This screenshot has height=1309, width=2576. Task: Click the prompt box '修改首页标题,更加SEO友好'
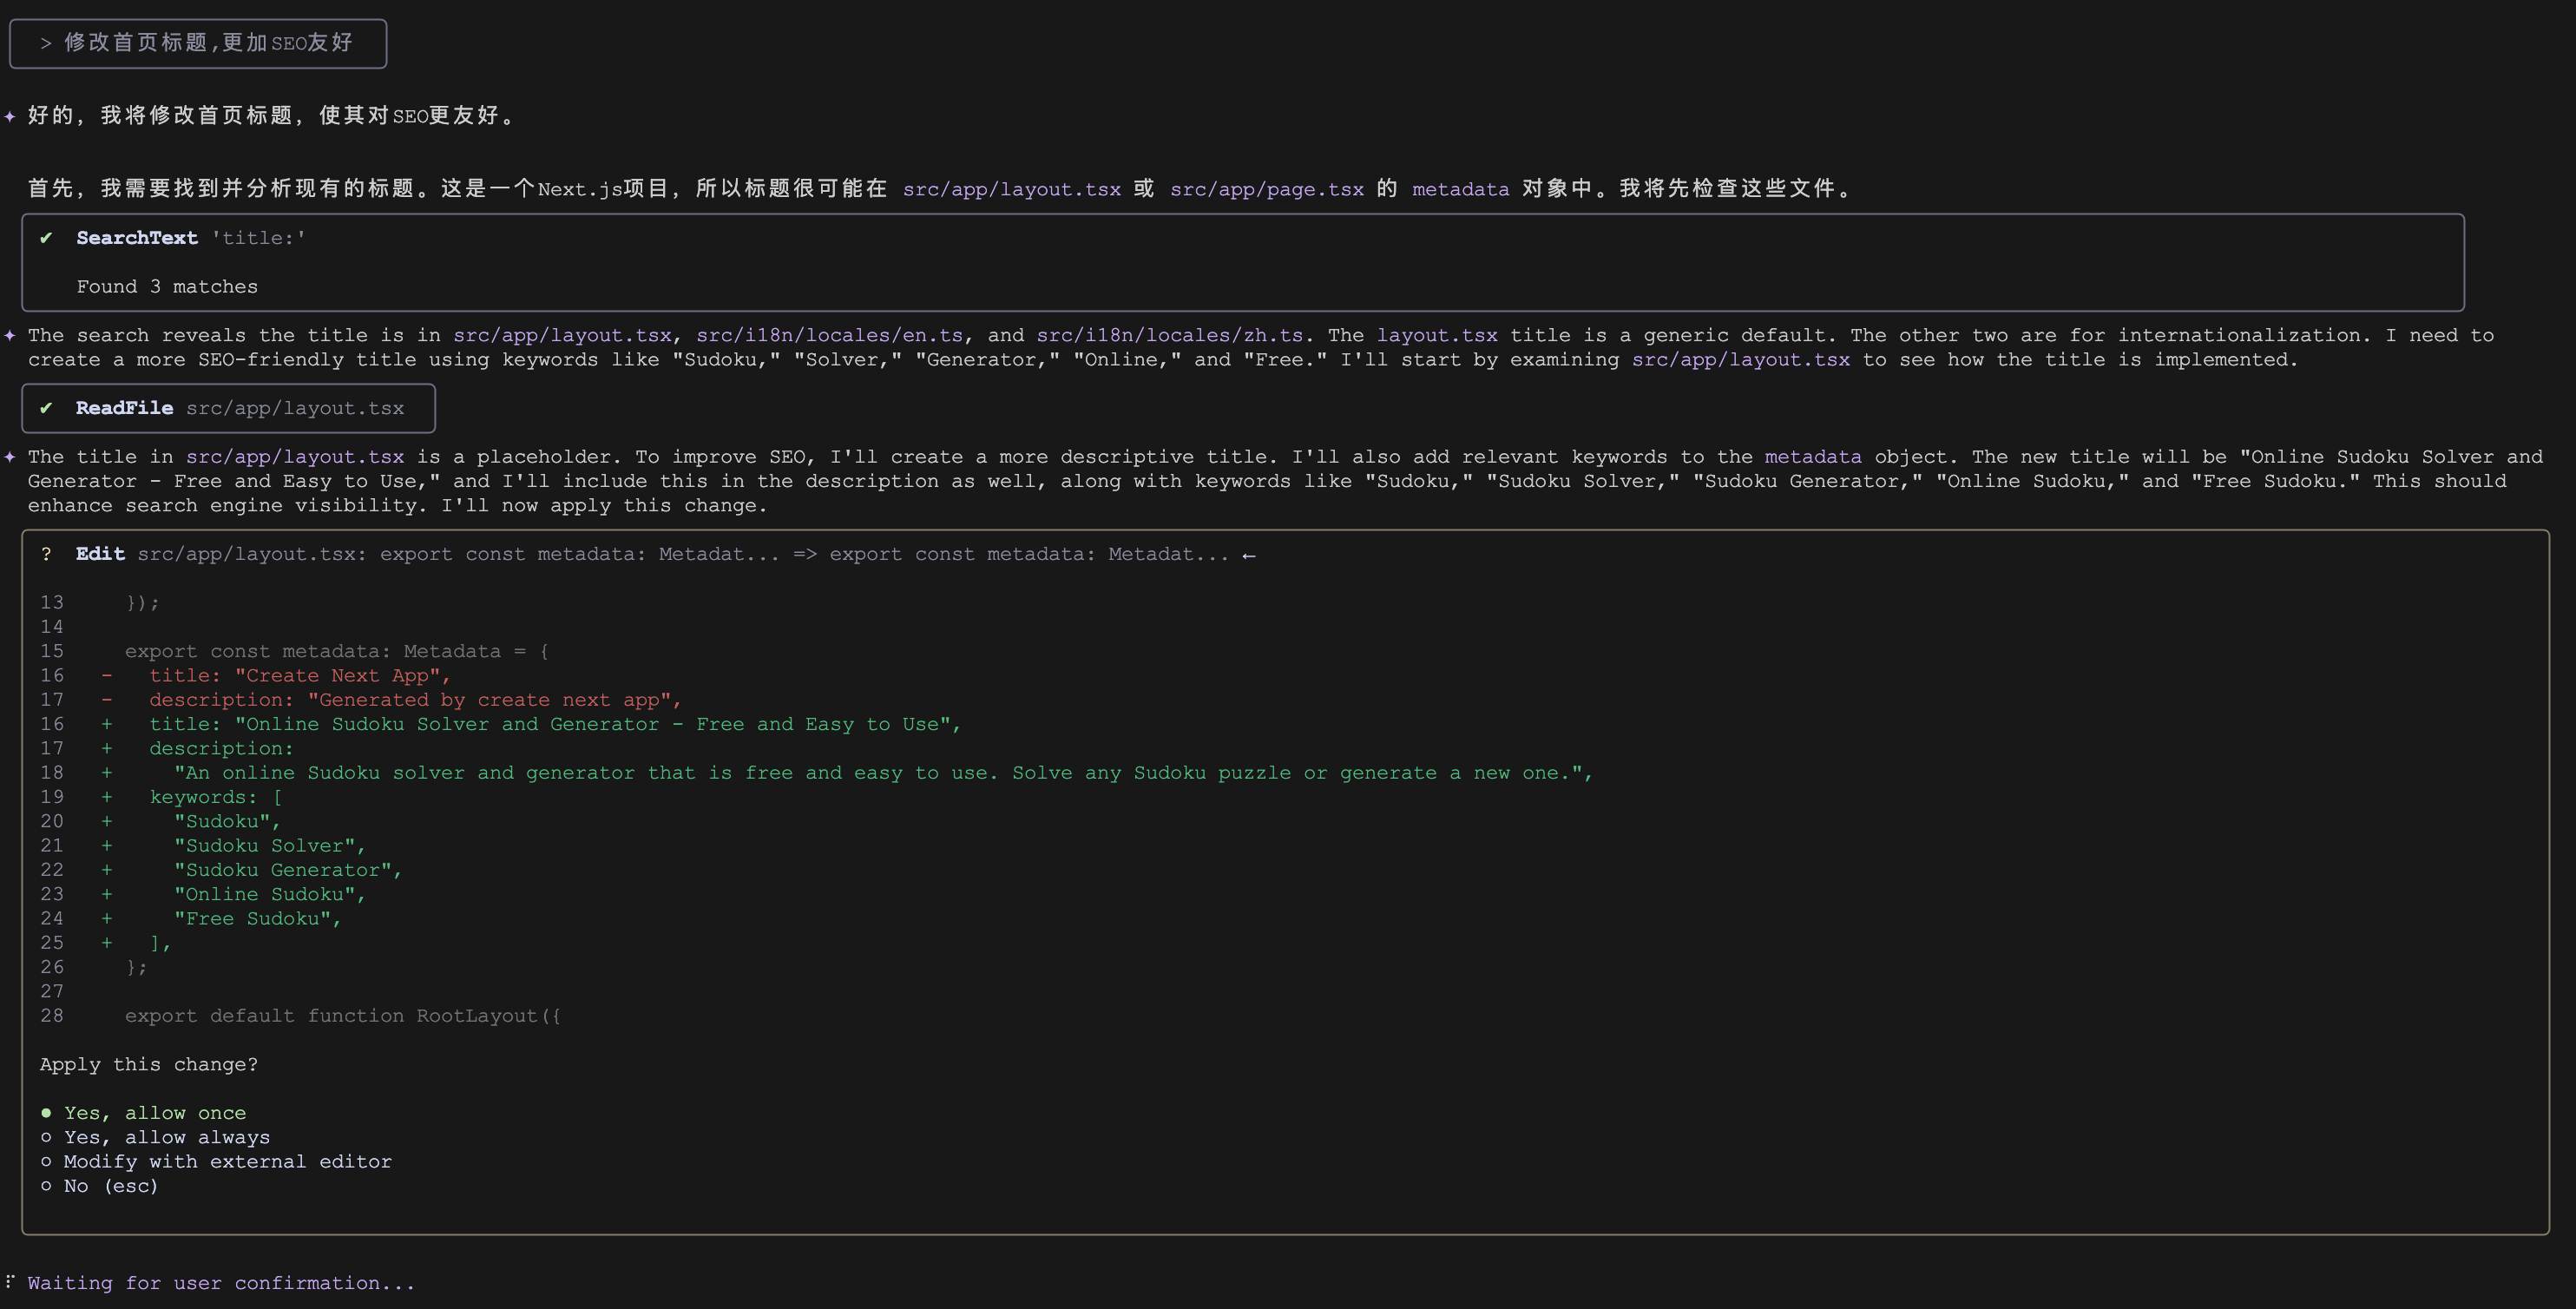(x=198, y=43)
